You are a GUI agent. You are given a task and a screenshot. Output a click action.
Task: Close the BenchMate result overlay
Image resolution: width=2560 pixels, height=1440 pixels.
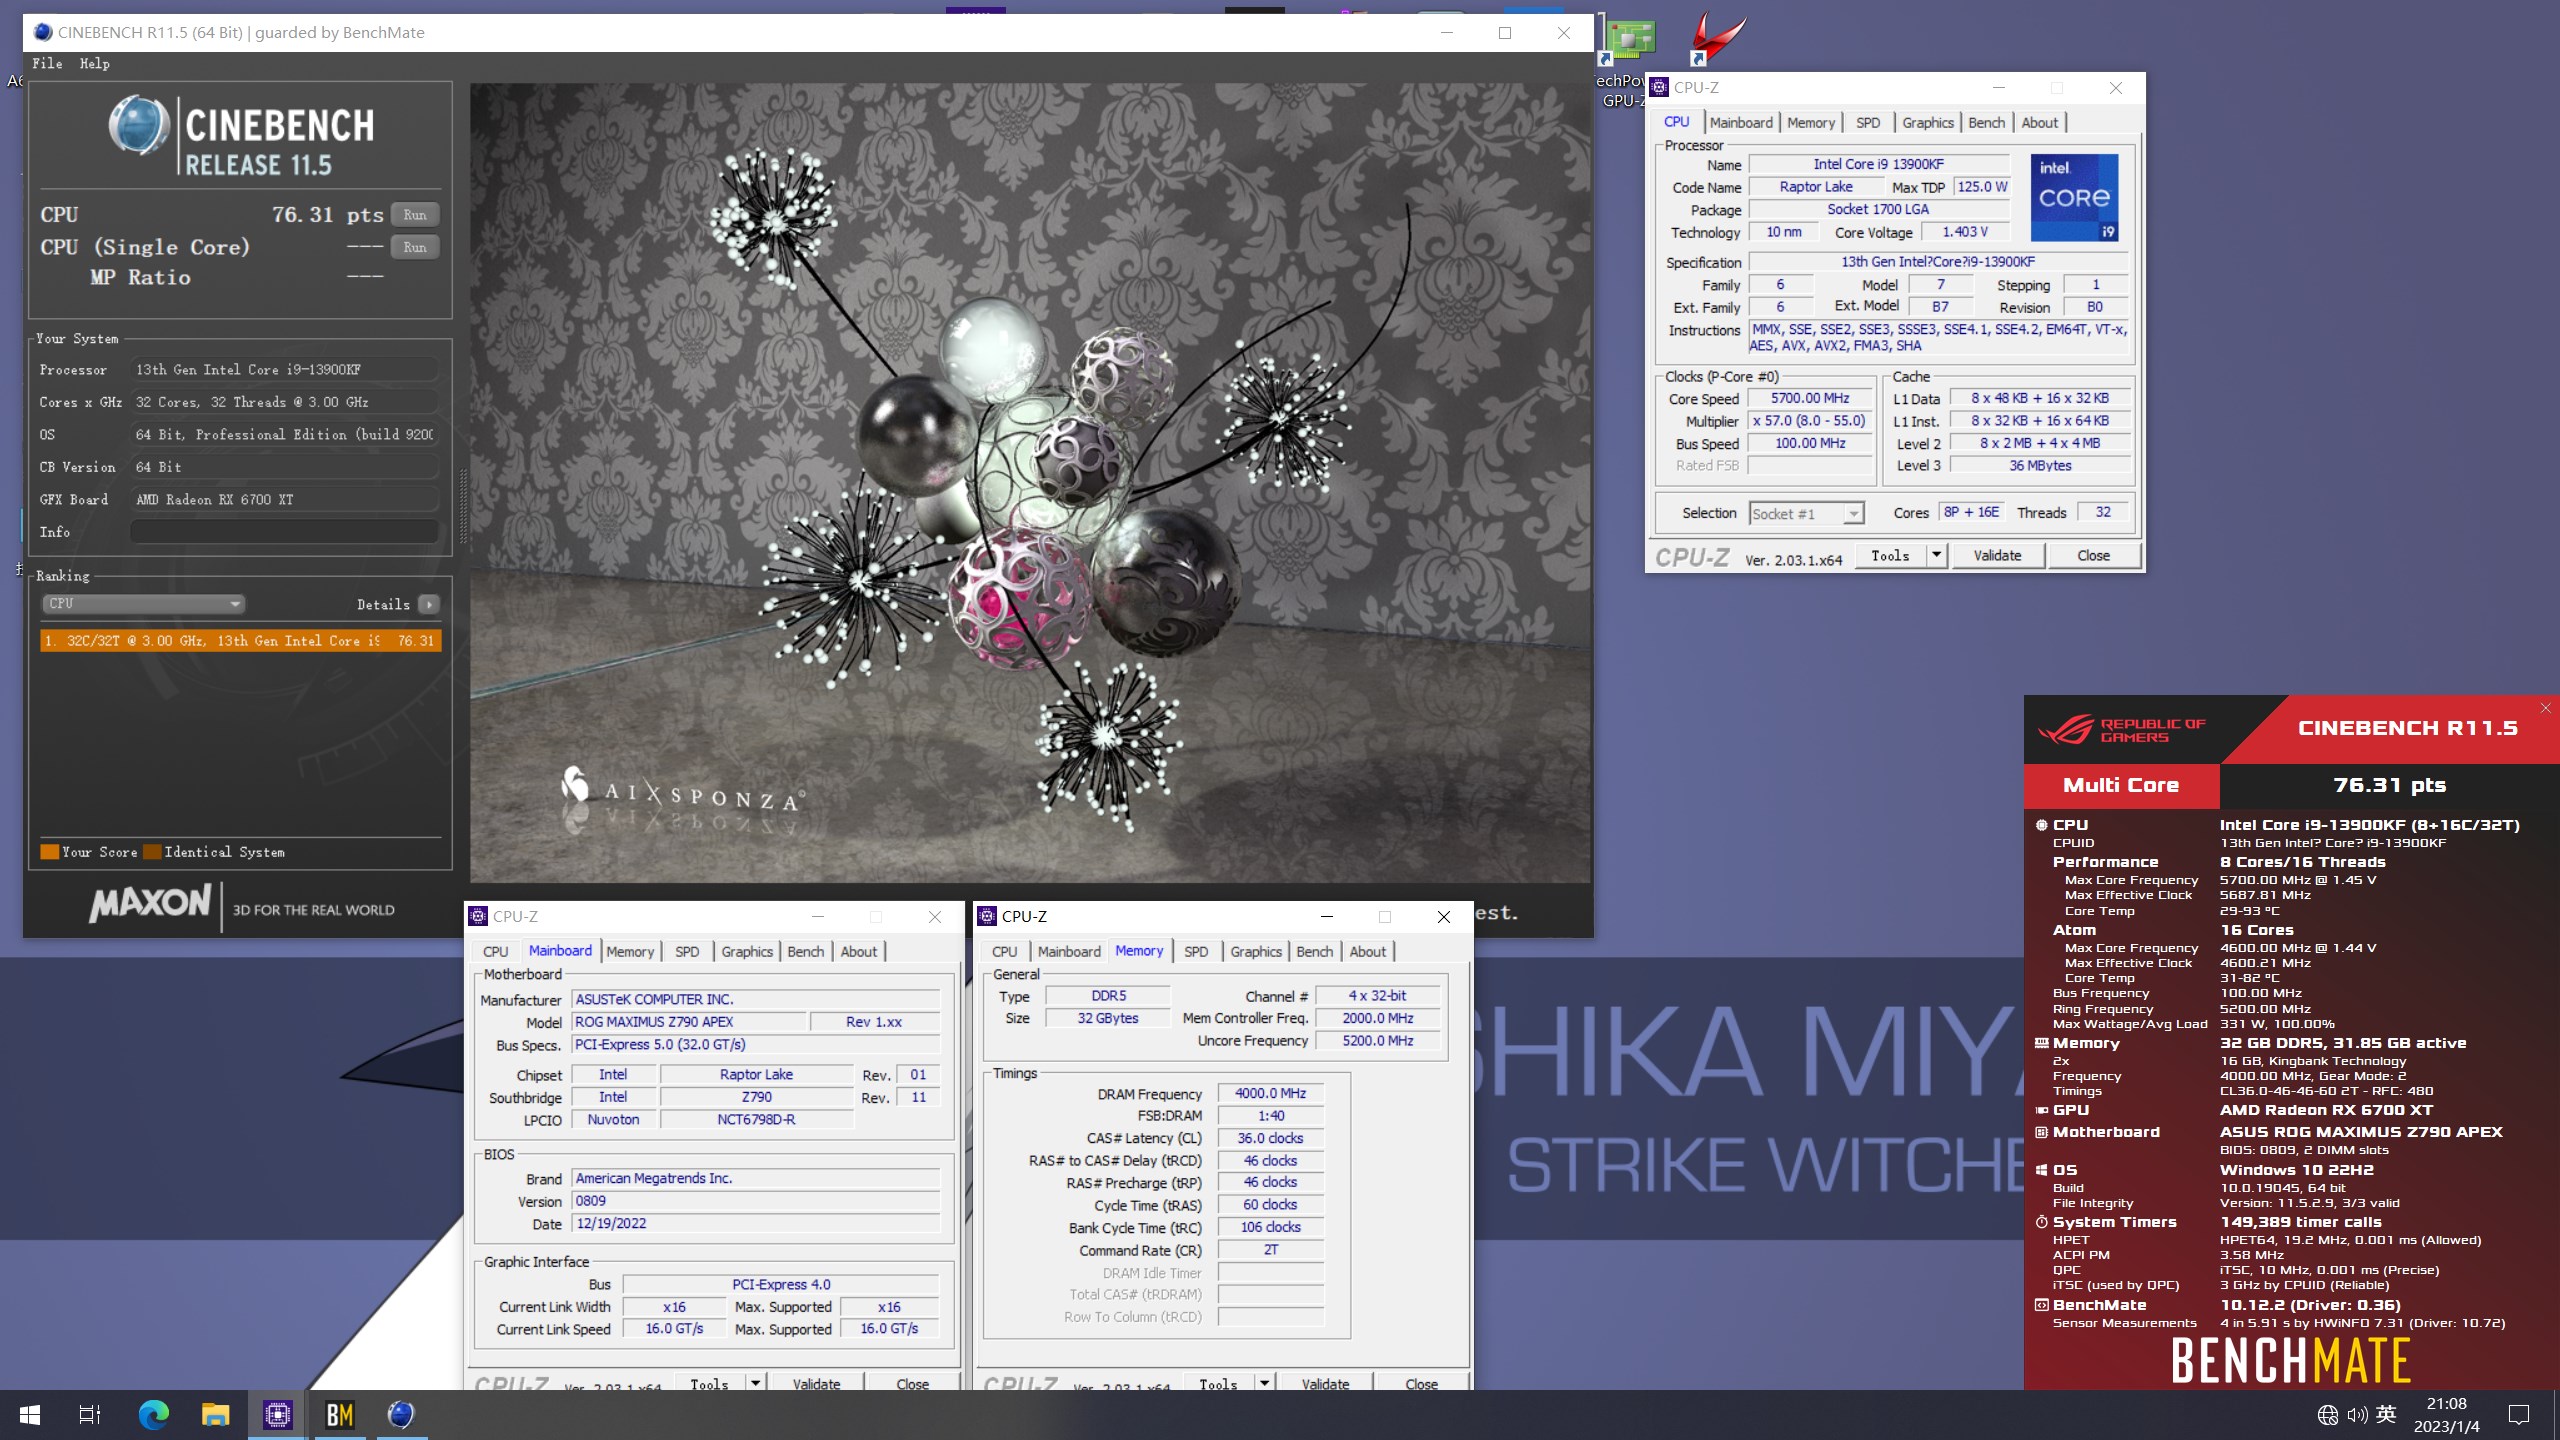2545,708
